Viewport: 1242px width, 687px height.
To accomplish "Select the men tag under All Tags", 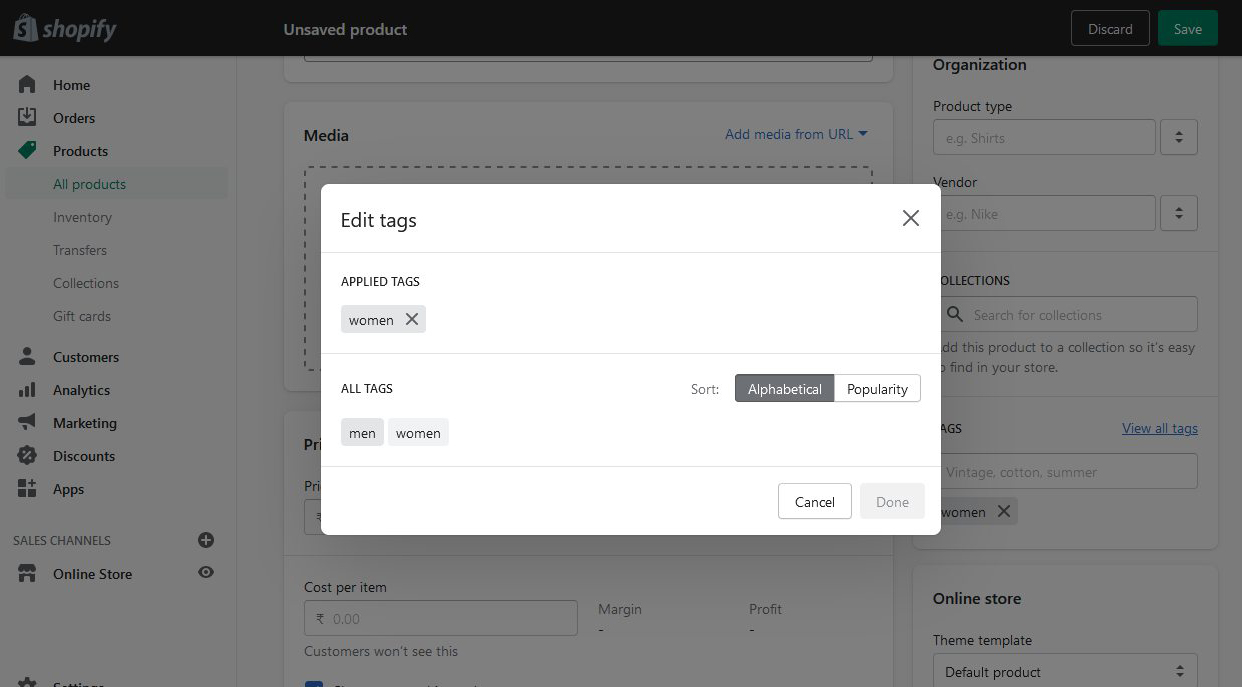I will pos(362,433).
